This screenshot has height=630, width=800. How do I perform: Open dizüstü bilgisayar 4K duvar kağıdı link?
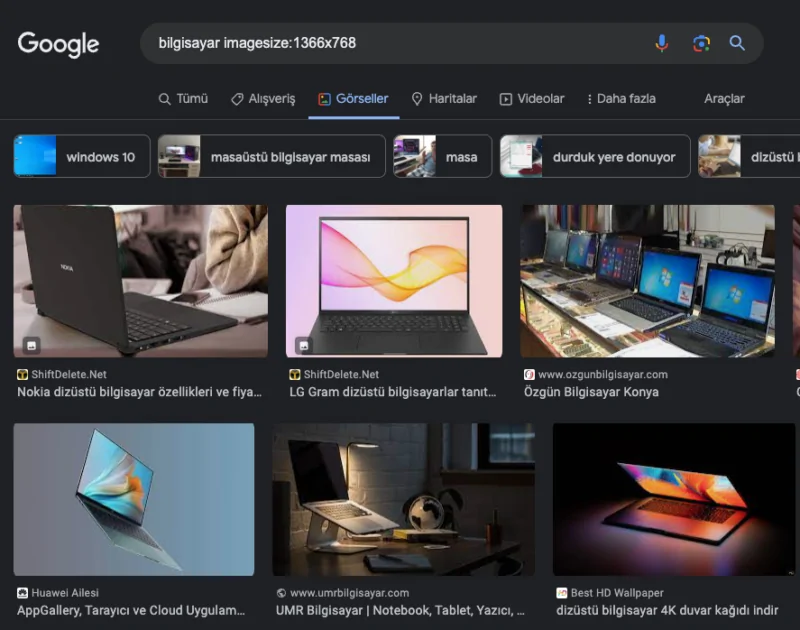[x=667, y=610]
